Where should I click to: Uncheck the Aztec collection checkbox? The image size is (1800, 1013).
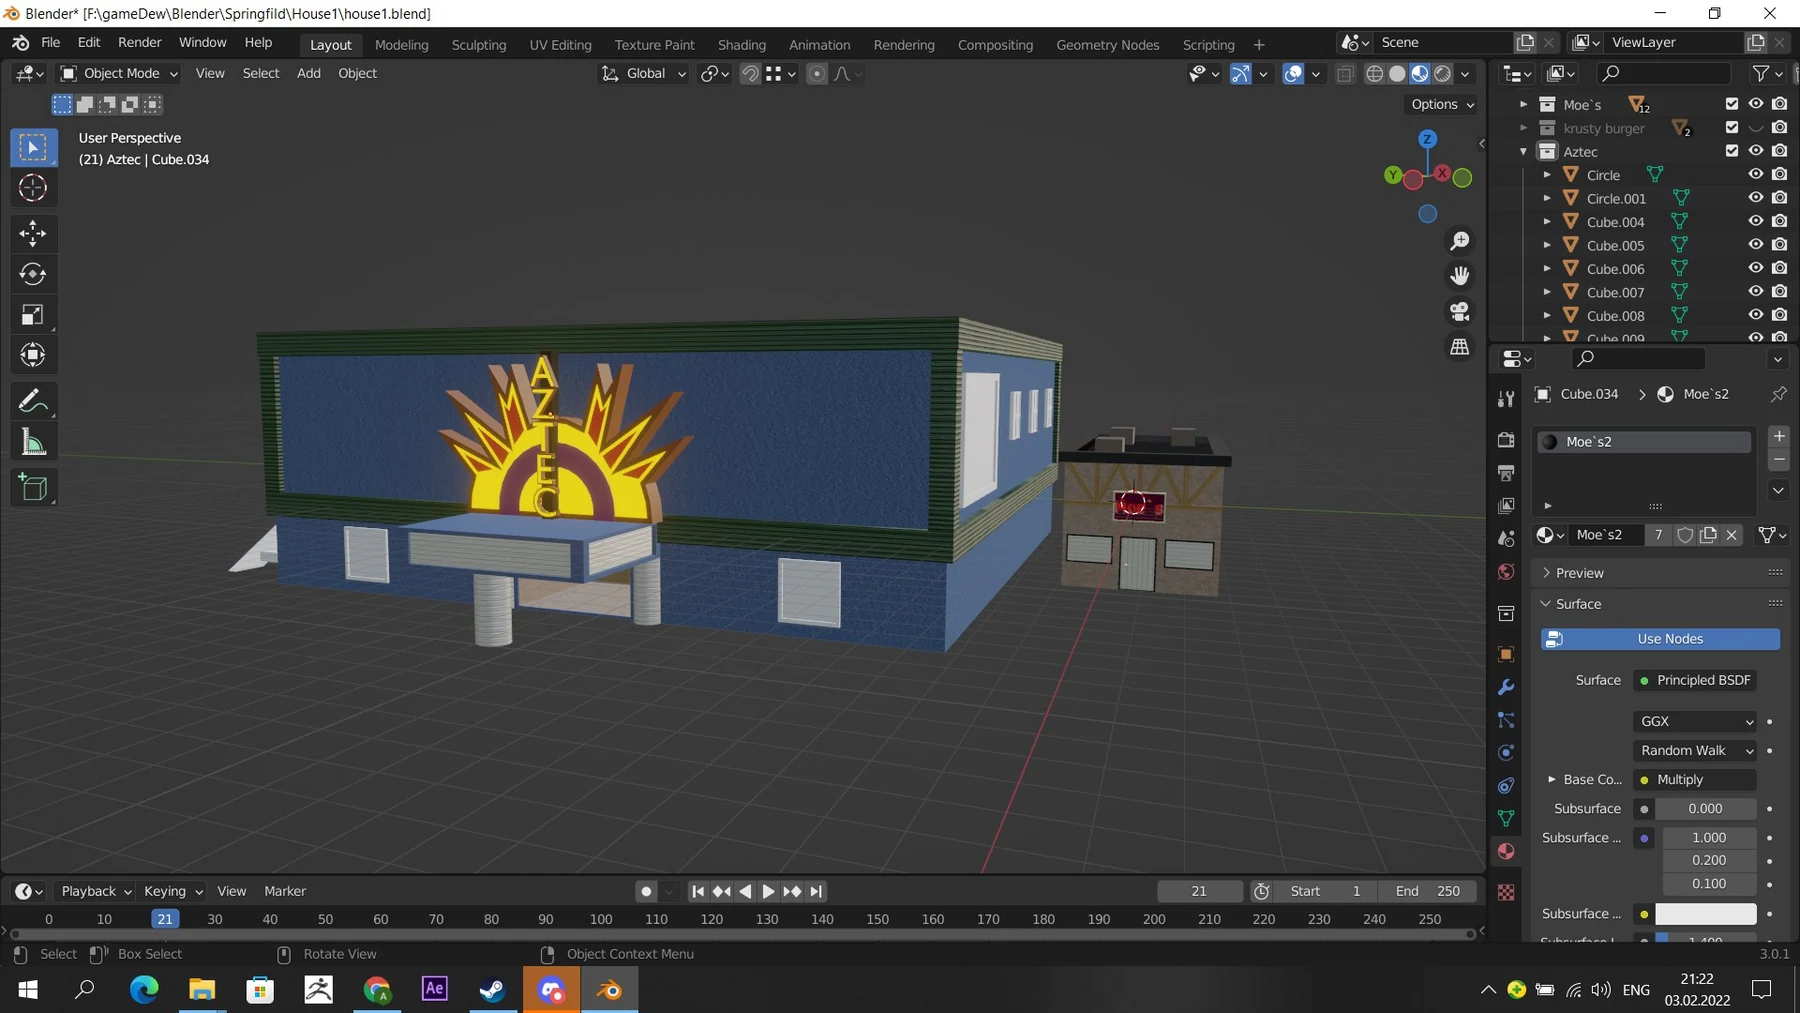(x=1732, y=151)
